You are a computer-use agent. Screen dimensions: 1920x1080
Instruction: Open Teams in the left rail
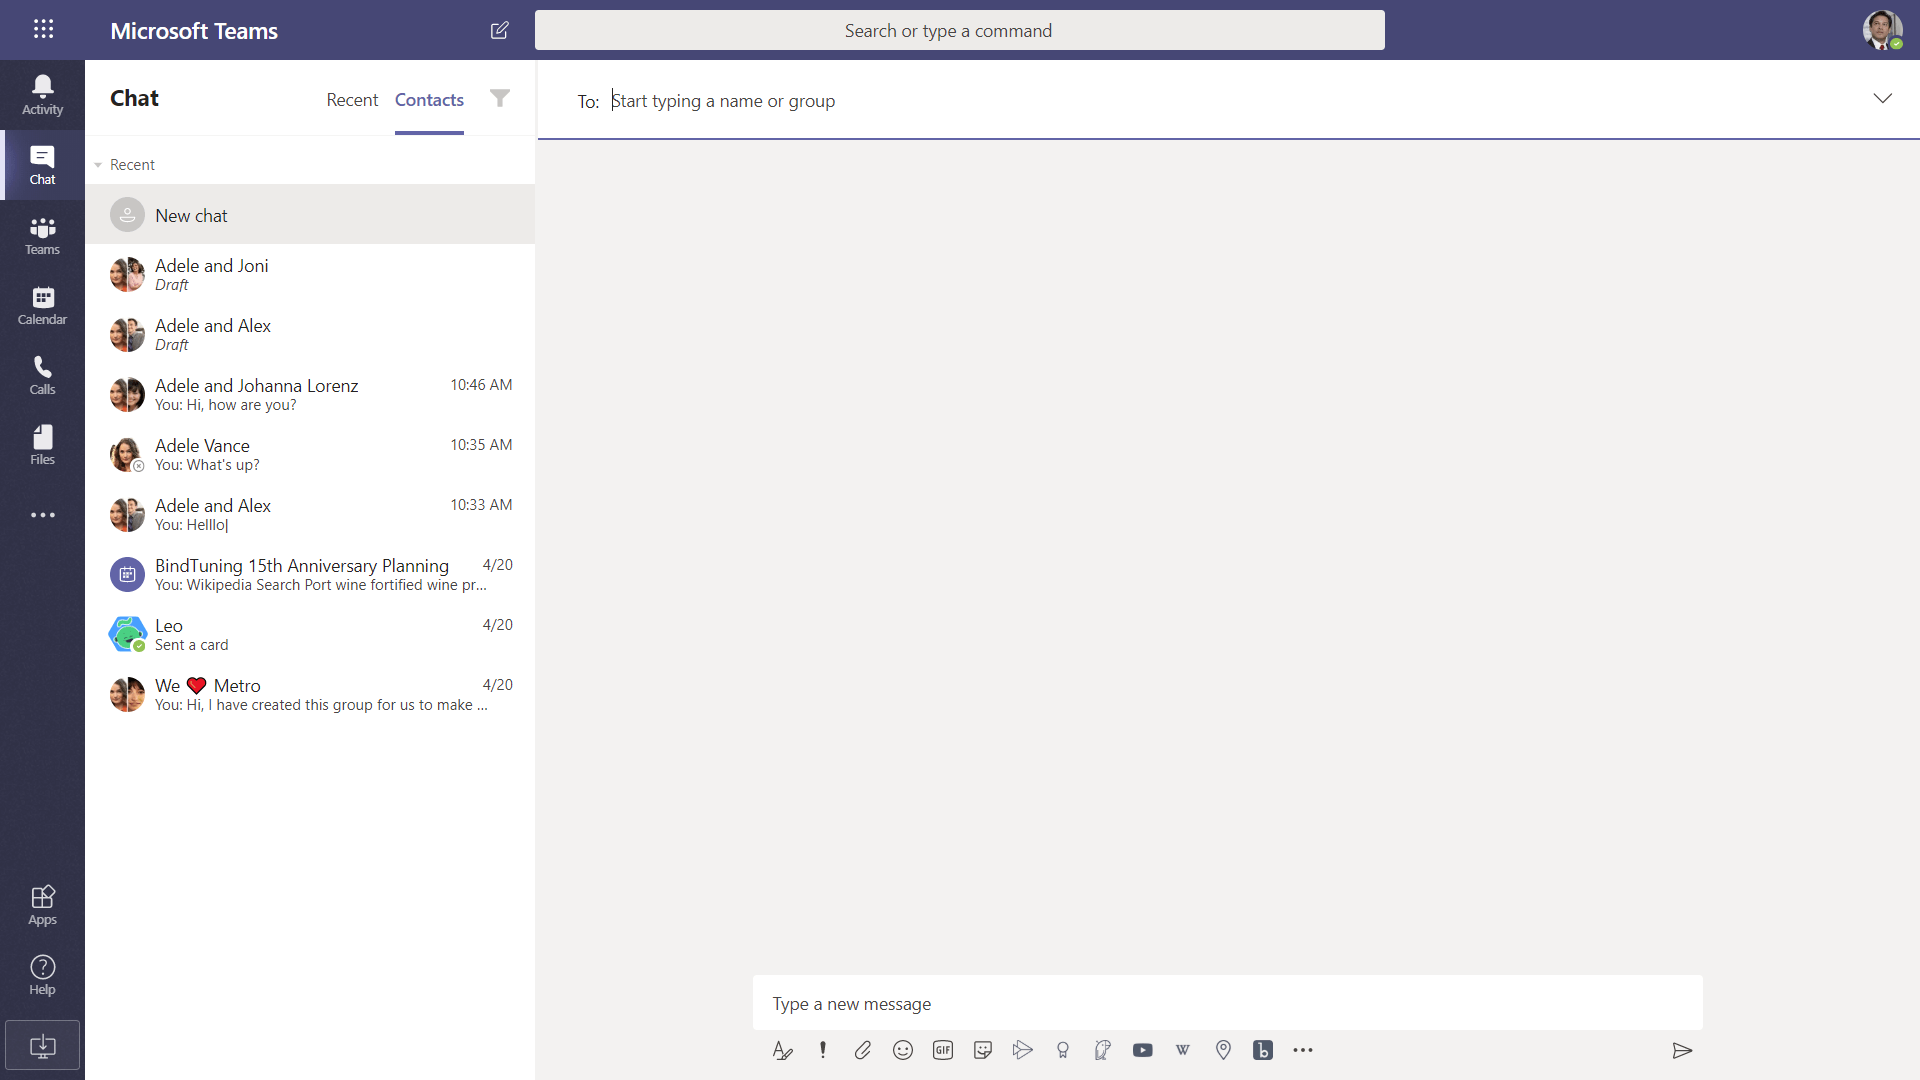pyautogui.click(x=42, y=235)
